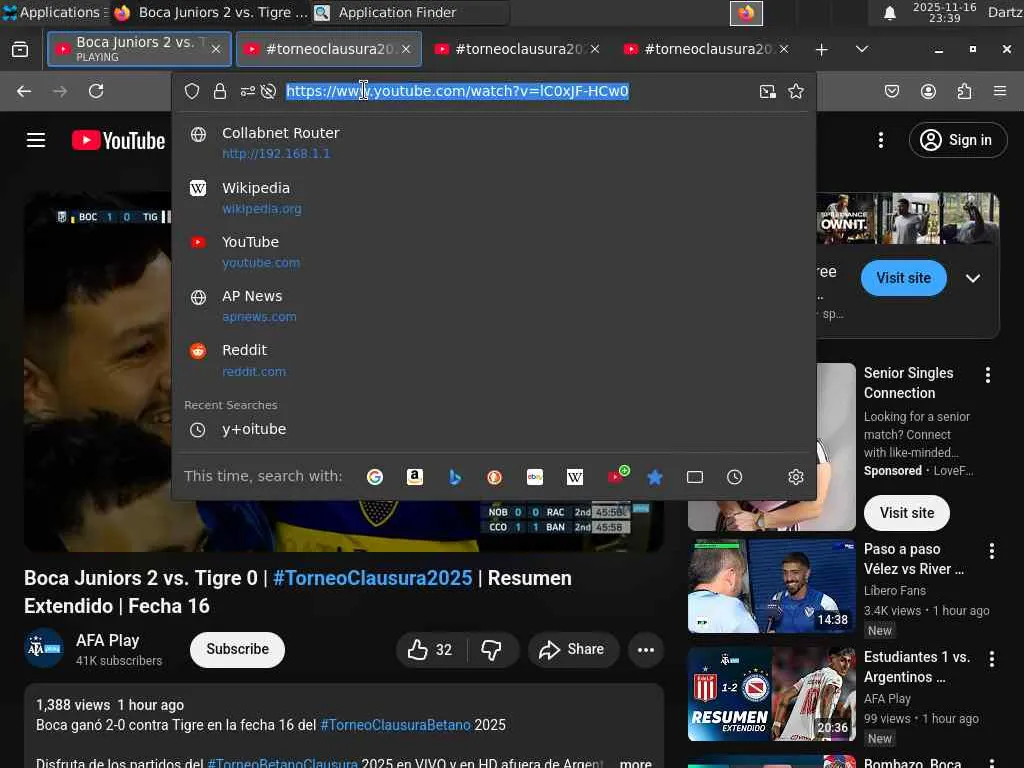Open the Firefox account icon
Screen dimensions: 1024x768
pyautogui.click(x=929, y=91)
